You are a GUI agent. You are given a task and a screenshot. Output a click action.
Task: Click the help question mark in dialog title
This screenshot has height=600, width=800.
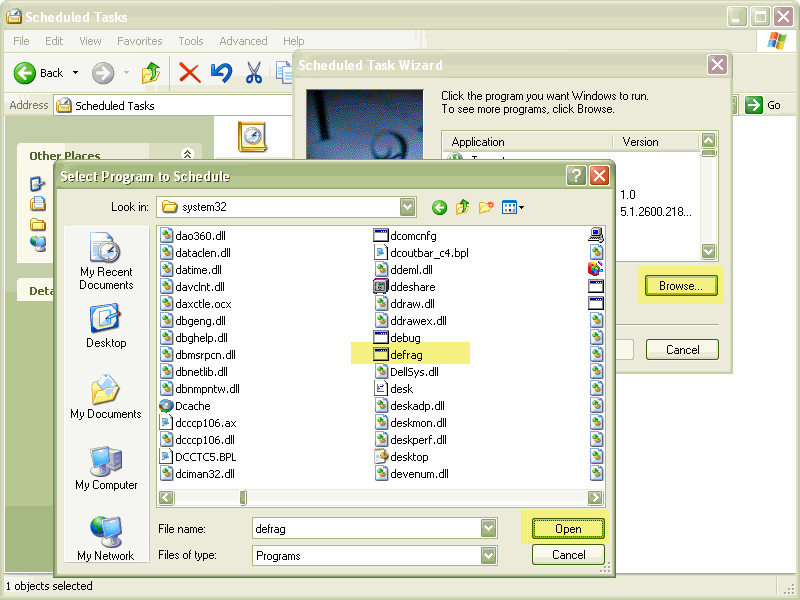(576, 176)
